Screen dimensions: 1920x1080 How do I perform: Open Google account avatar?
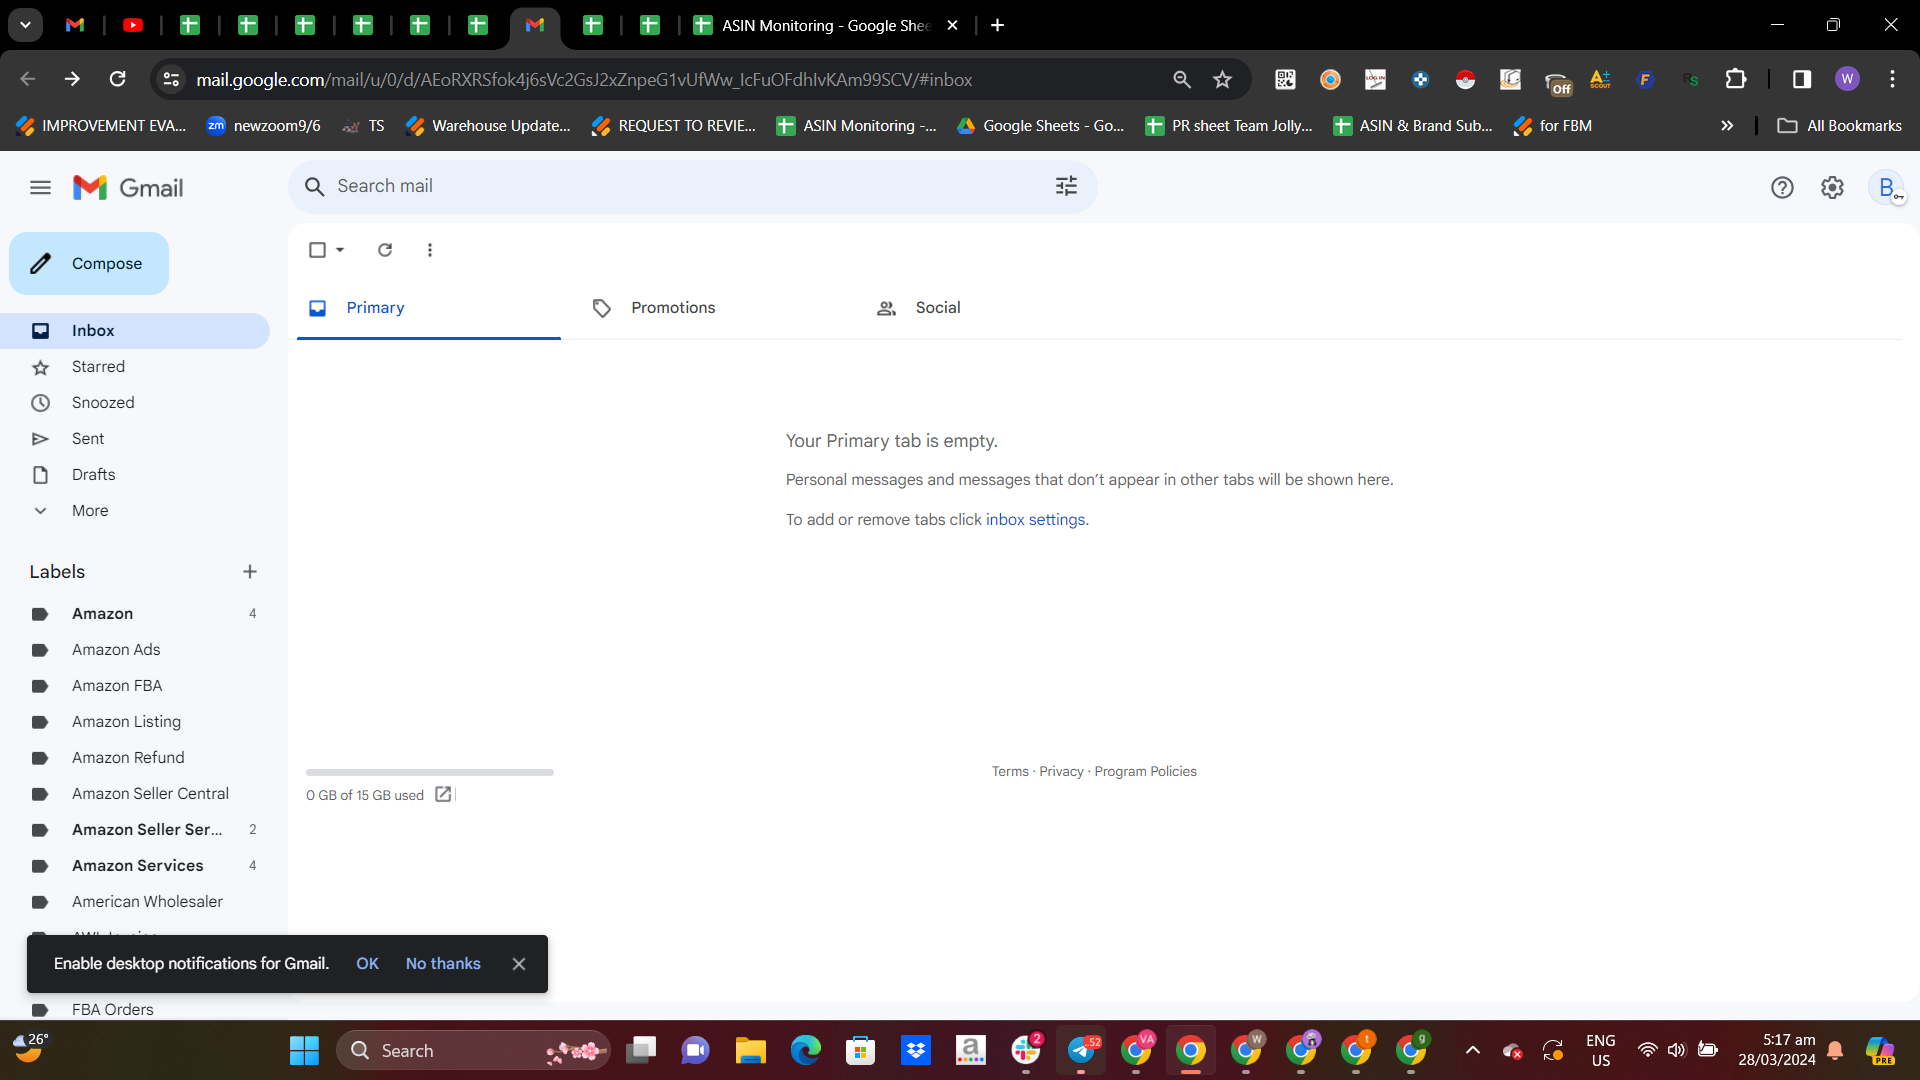coord(1887,187)
